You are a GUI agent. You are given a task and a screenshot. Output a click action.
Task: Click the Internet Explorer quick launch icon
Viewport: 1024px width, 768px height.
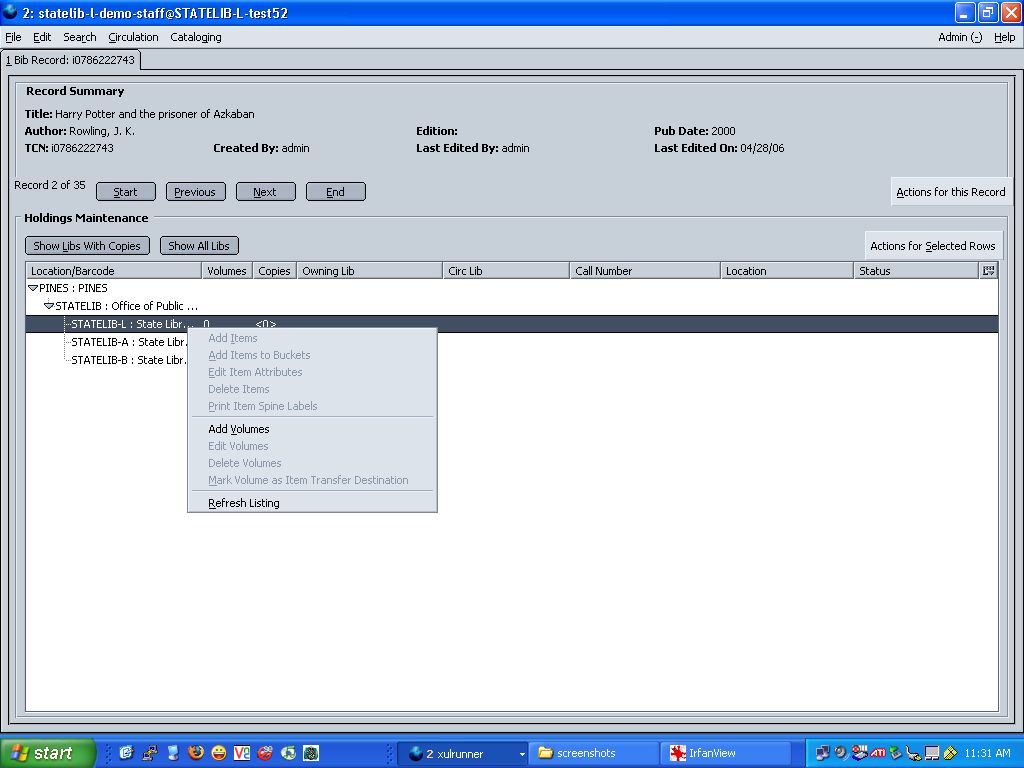[126, 753]
